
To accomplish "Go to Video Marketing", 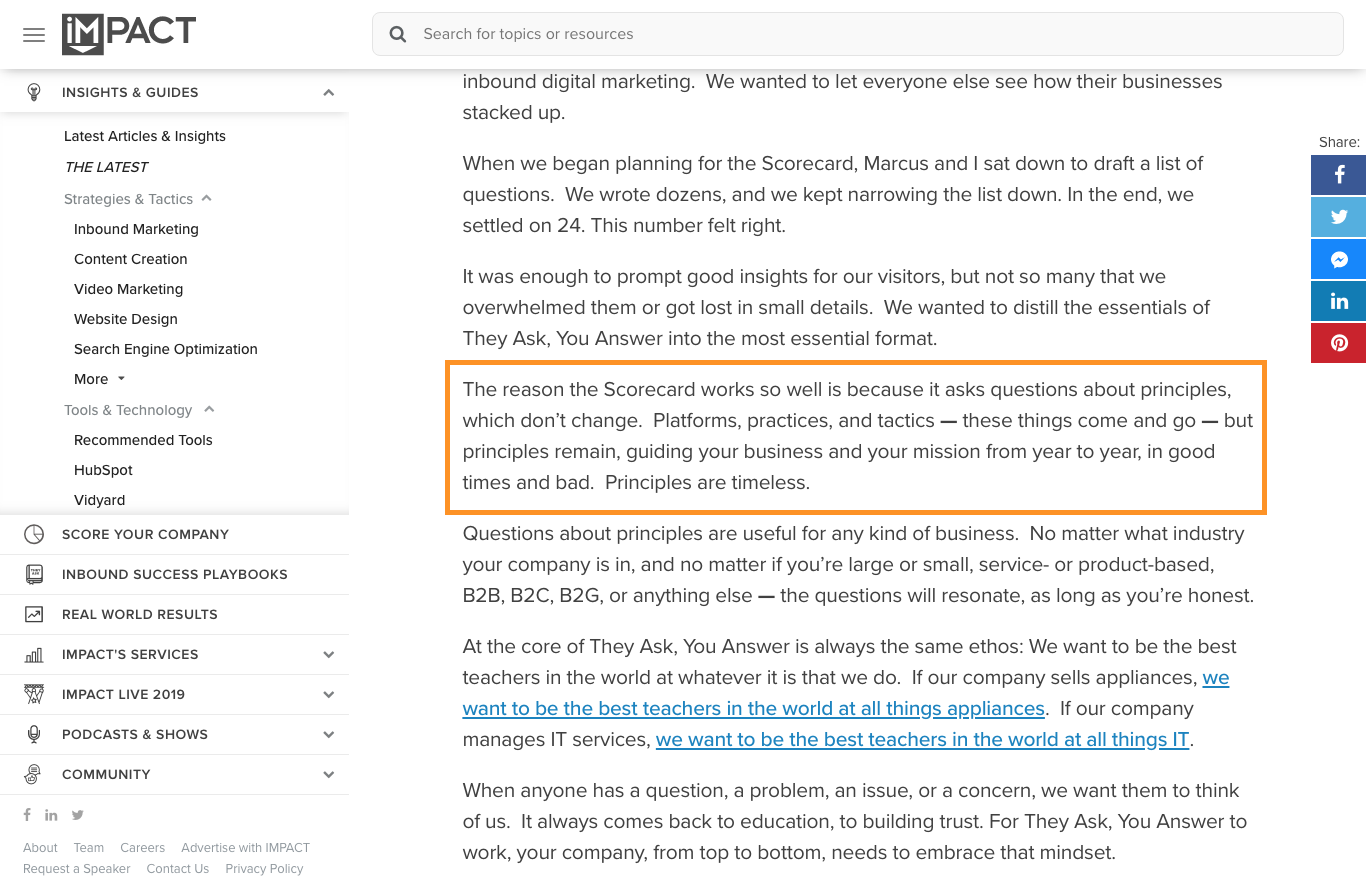I will click(x=129, y=289).
